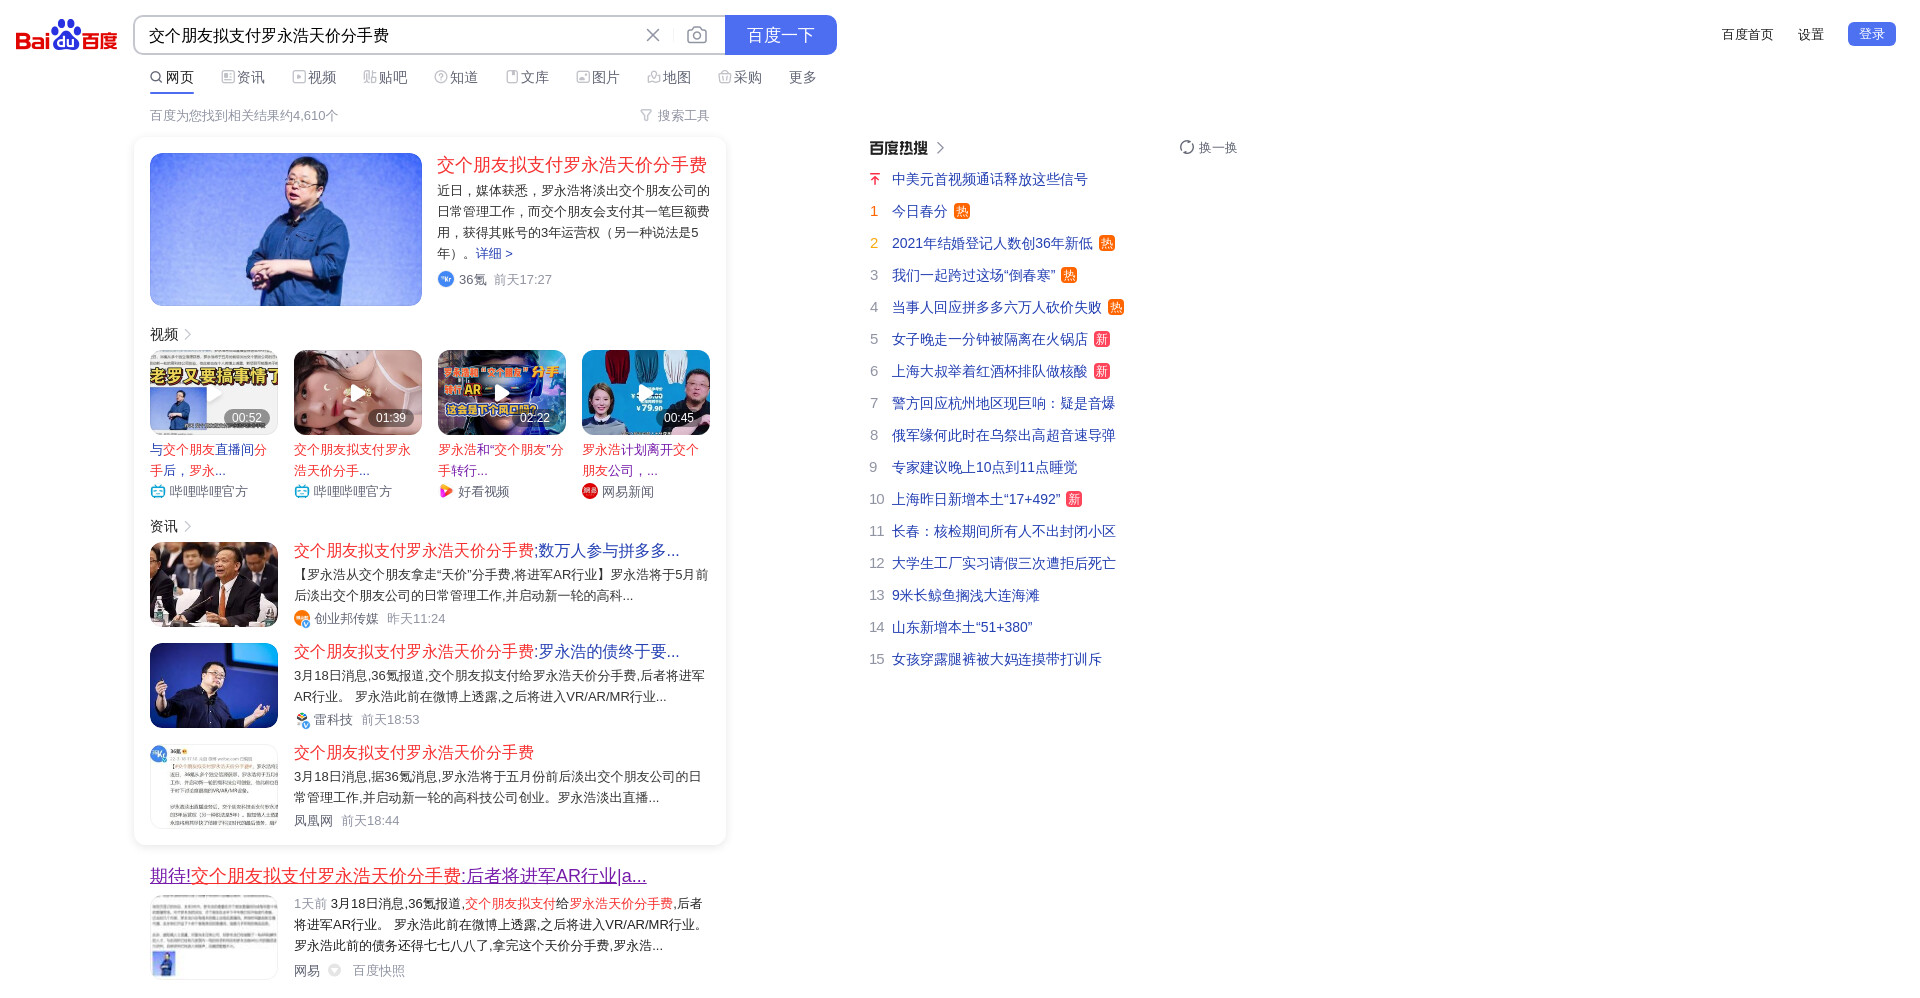Image resolution: width=1920 pixels, height=998 pixels.
Task: Expand the 更多 menu
Action: click(803, 77)
